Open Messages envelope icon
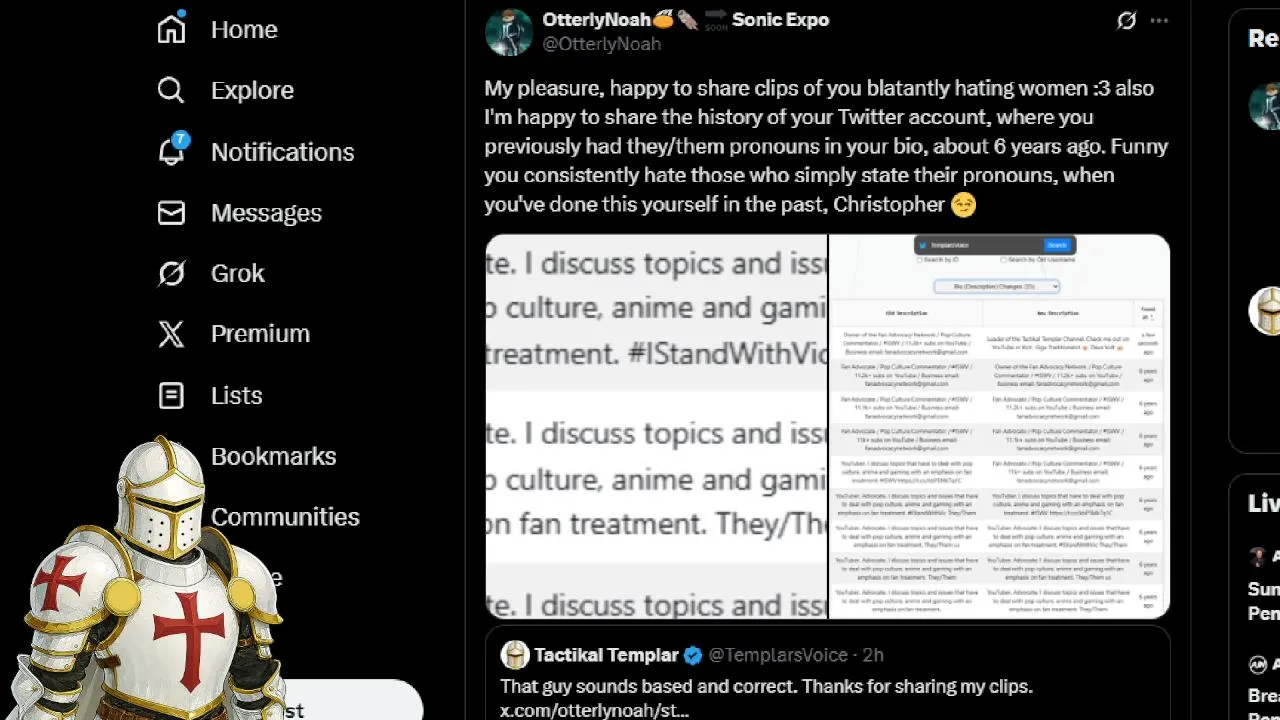1280x720 pixels. click(171, 213)
